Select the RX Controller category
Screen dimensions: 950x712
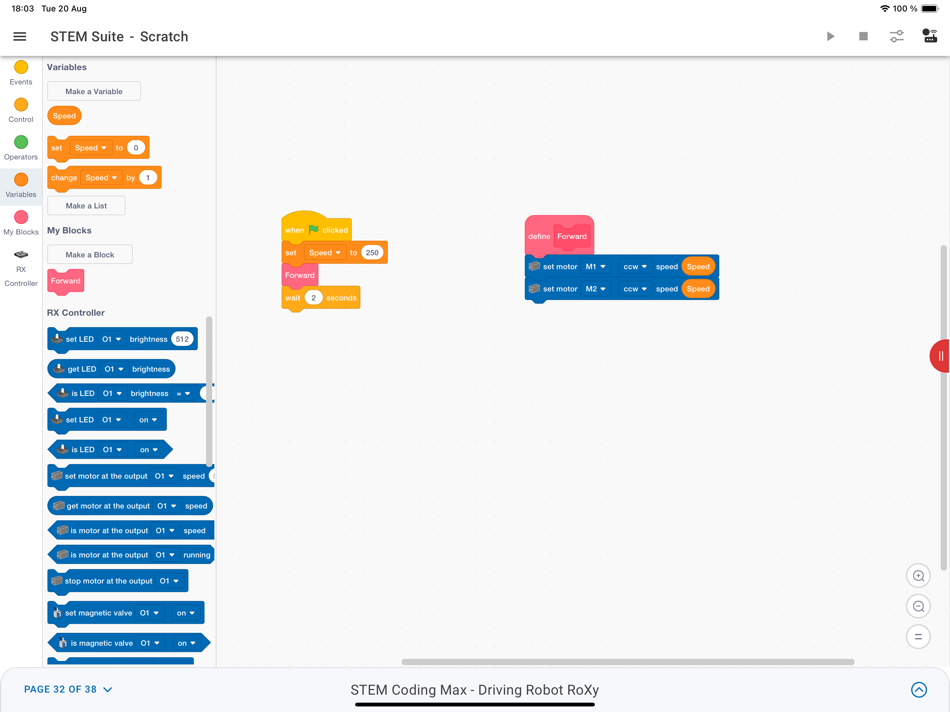21,268
